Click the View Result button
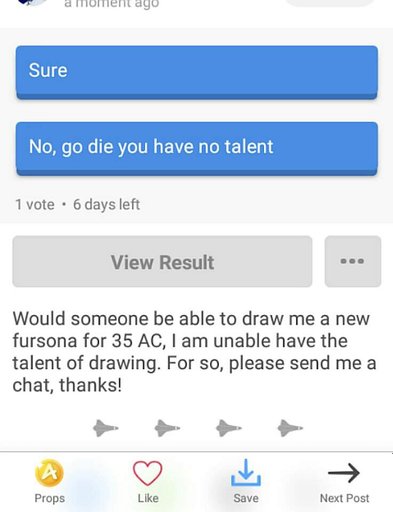 (x=162, y=261)
